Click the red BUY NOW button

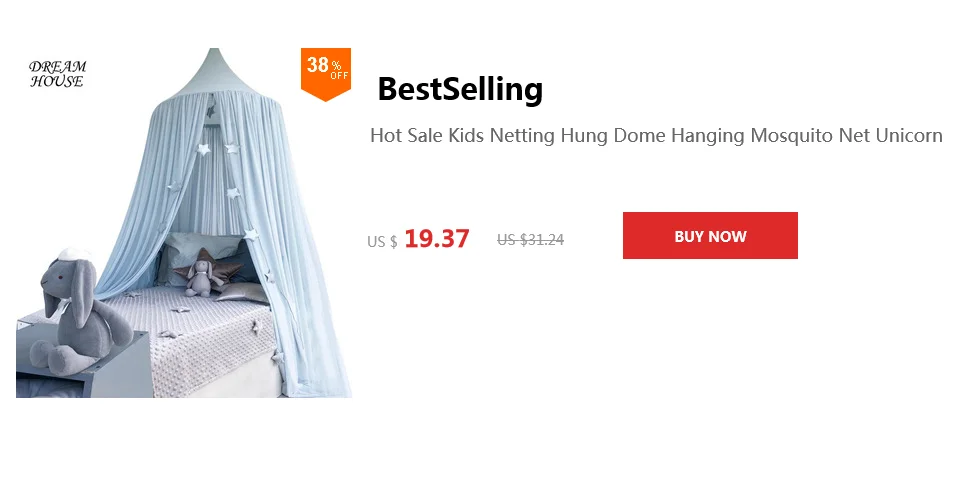(710, 236)
